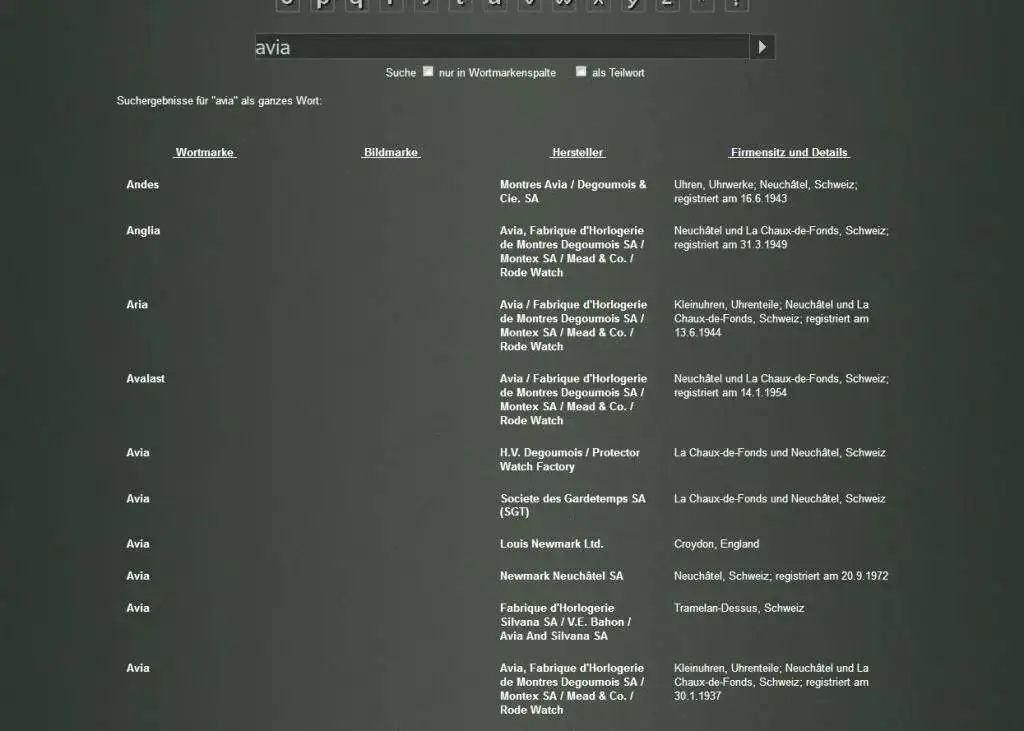
Task: Click 'Montres Avia / Degoumois & Cie. SA'
Action: [x=573, y=191]
